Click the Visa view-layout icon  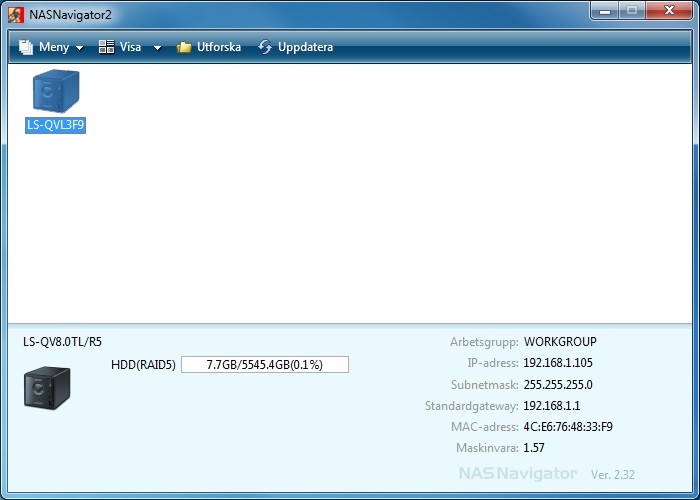pyautogui.click(x=106, y=47)
